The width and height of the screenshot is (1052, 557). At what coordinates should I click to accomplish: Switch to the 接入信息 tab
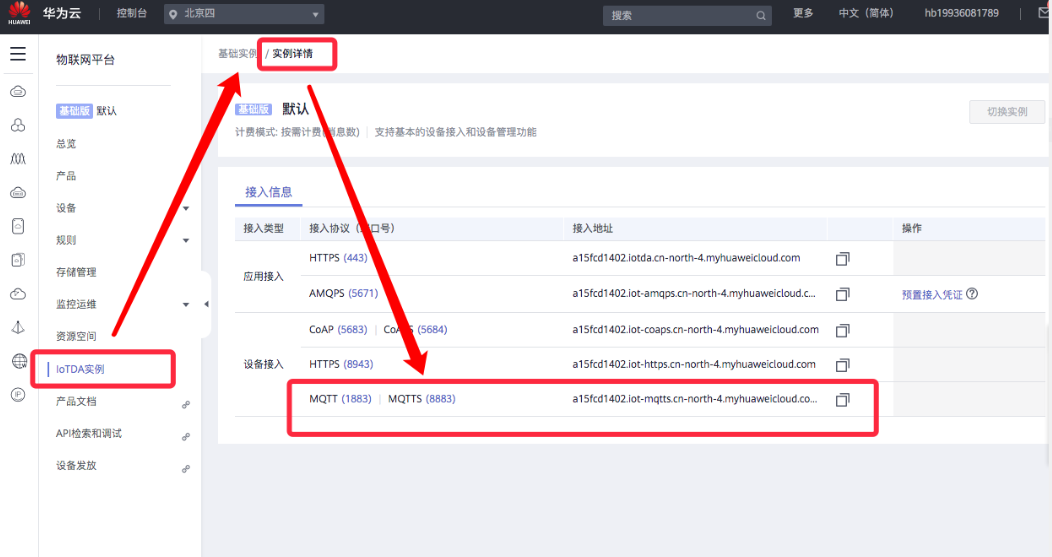point(268,193)
